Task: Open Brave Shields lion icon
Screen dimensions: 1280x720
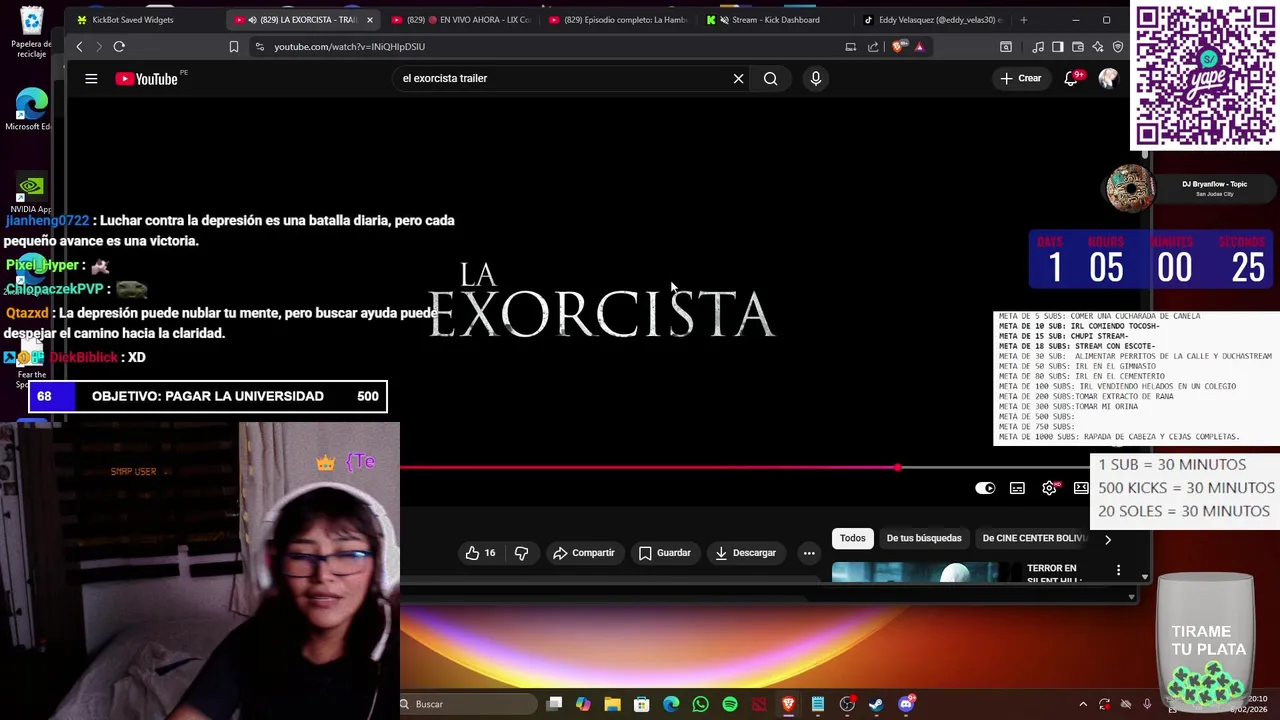Action: pyautogui.click(x=899, y=46)
